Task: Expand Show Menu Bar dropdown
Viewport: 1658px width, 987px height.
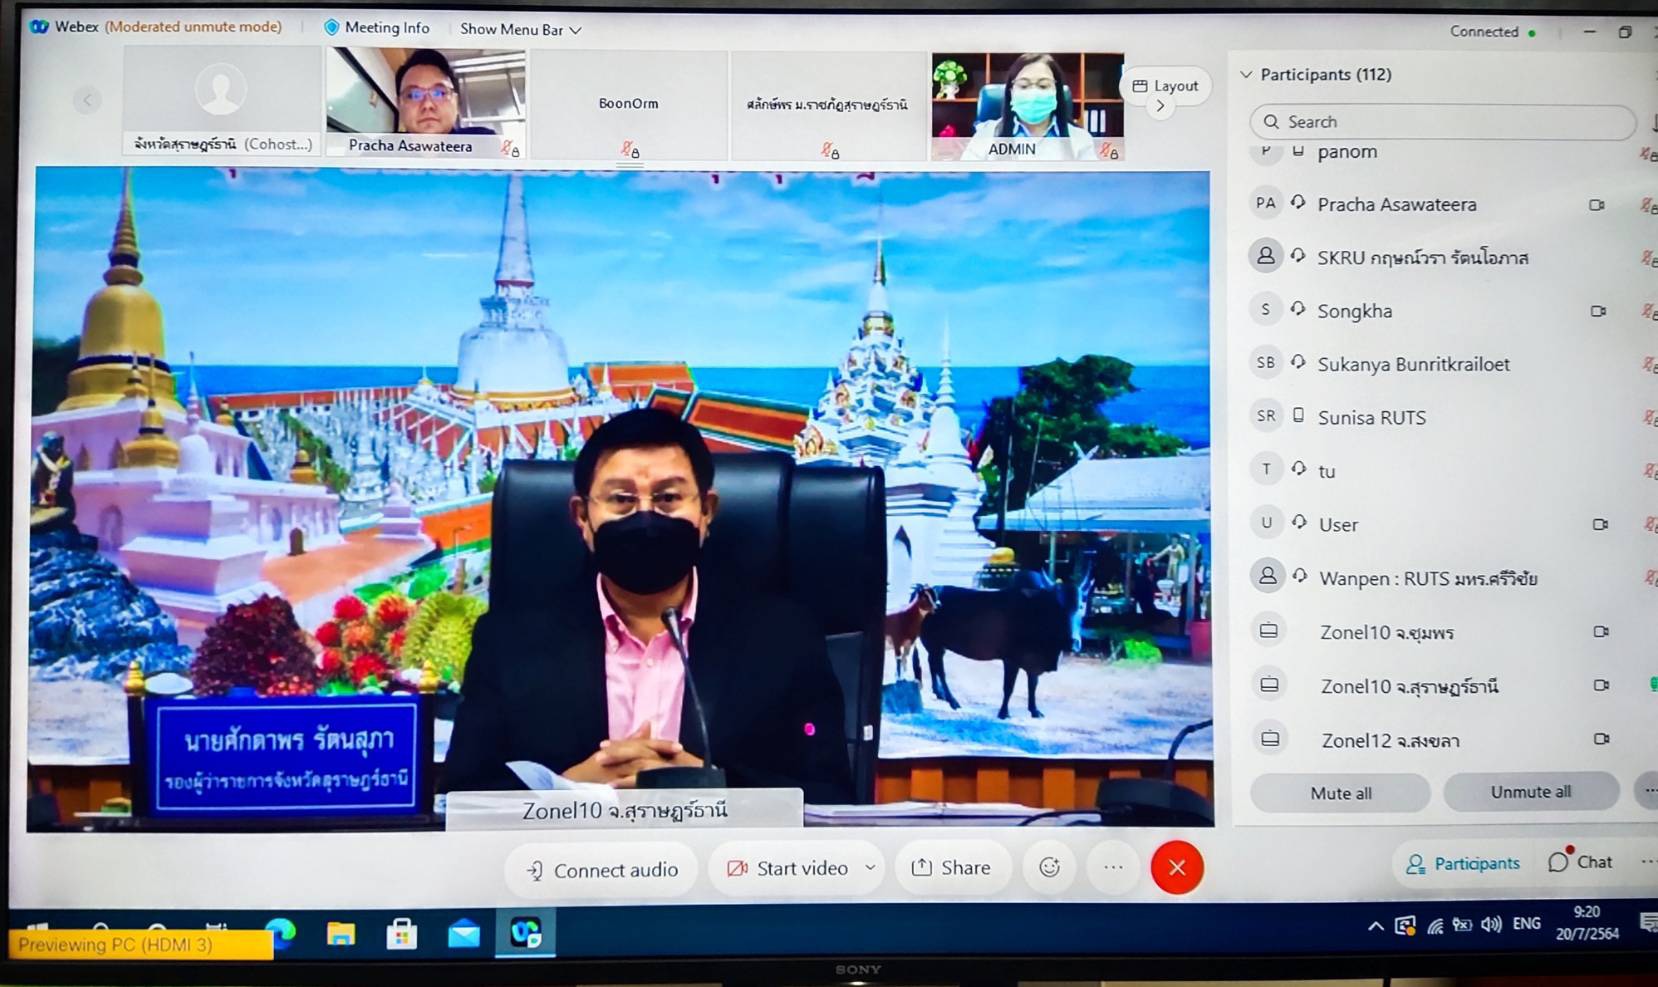Action: coord(520,29)
